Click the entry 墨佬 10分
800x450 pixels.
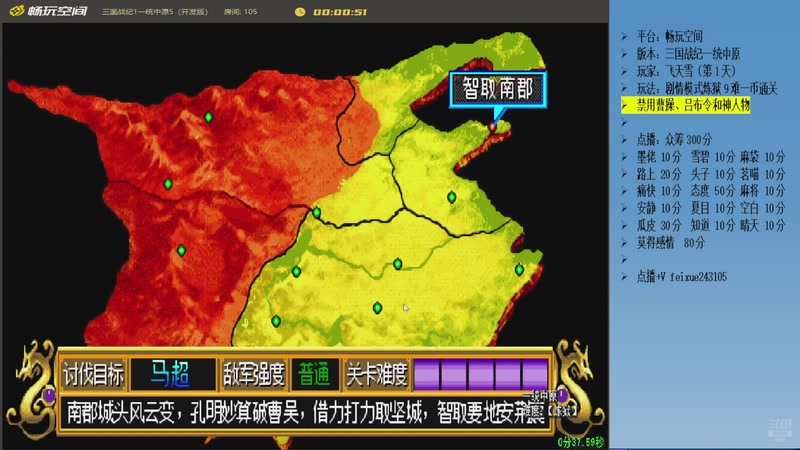659,157
